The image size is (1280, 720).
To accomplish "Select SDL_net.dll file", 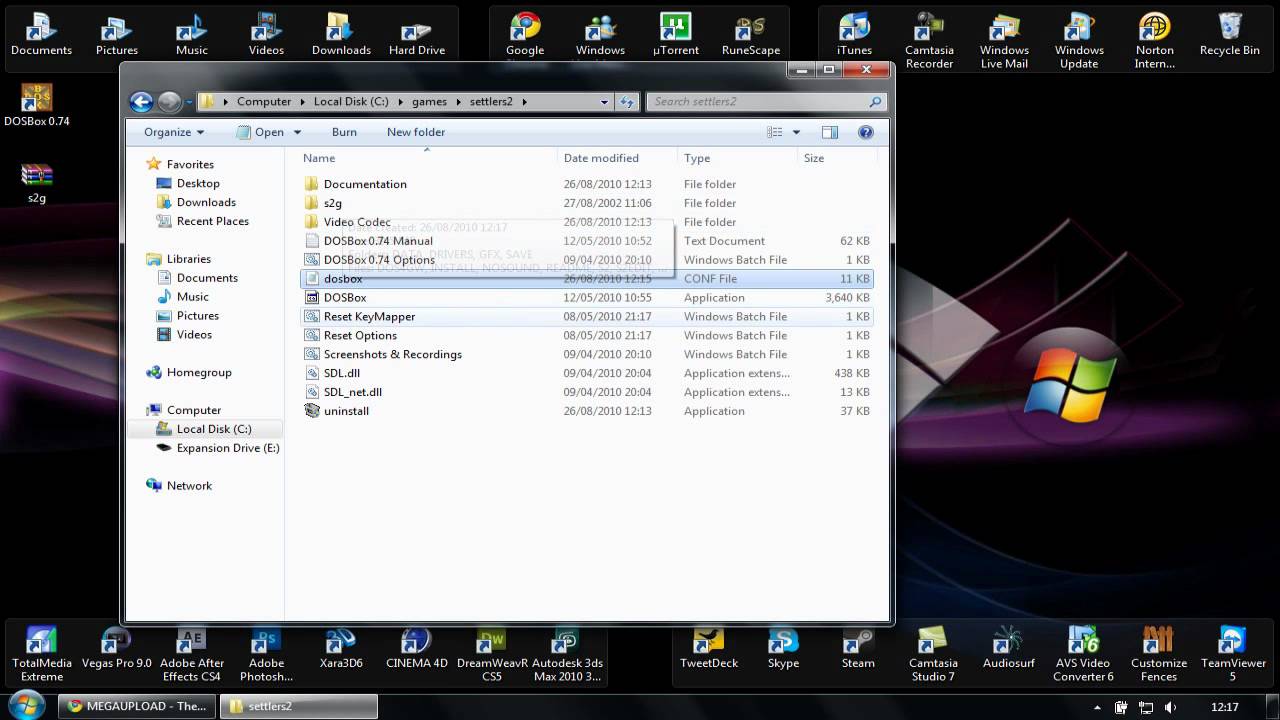I will pyautogui.click(x=587, y=393).
